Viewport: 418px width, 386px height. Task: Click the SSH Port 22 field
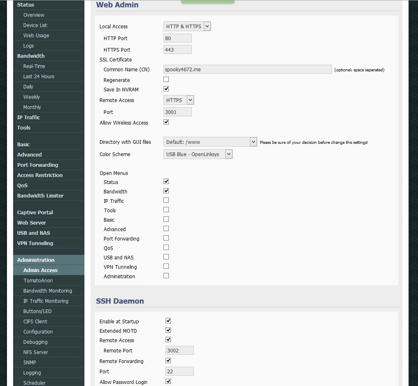pos(179,371)
